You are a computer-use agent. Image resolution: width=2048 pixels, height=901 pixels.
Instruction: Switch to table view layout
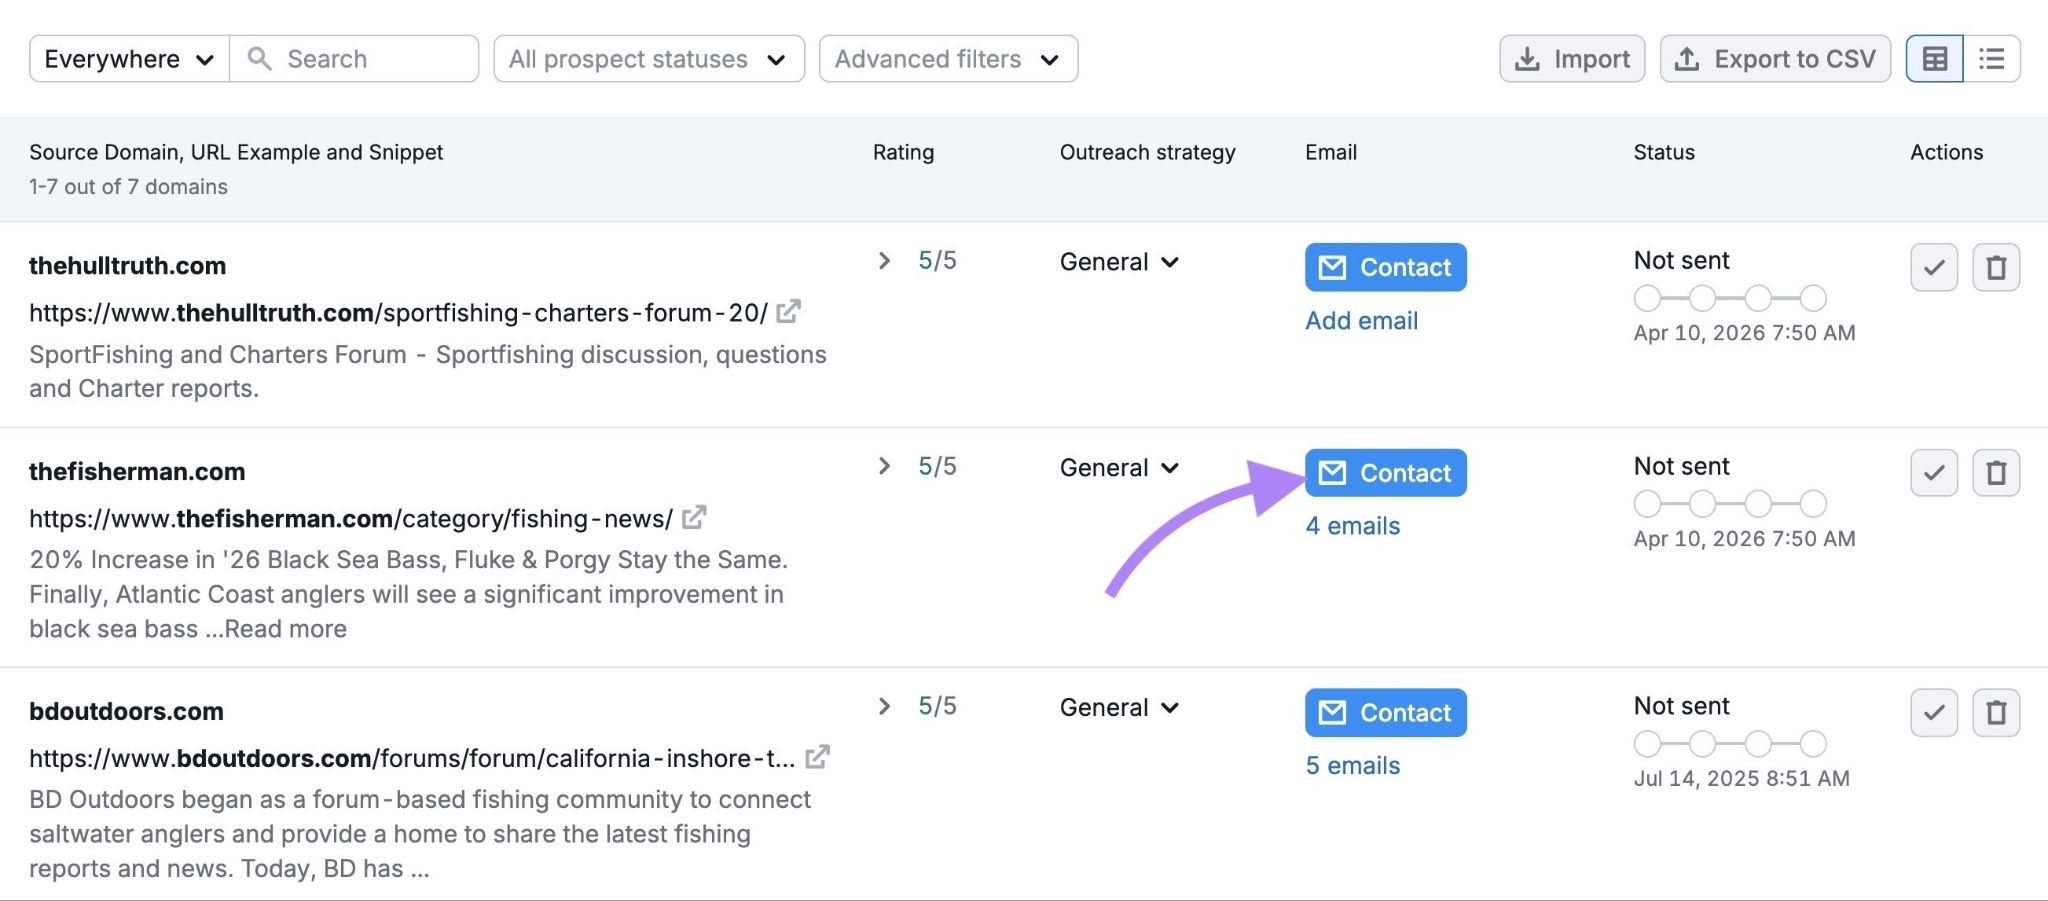point(1935,58)
